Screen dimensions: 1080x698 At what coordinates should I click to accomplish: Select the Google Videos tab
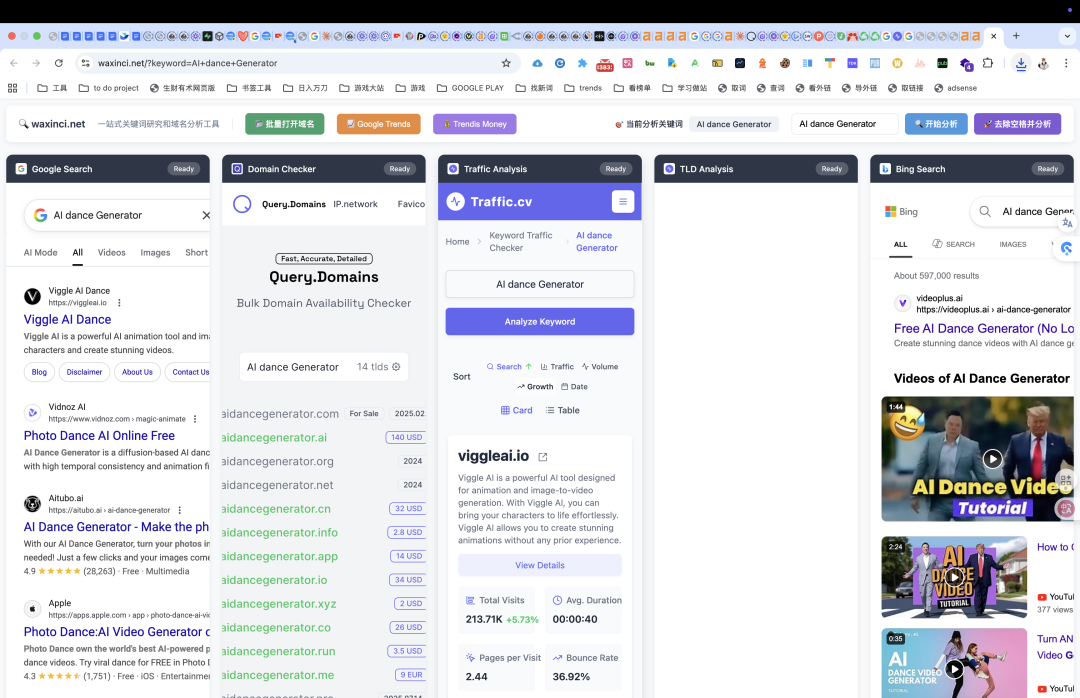(112, 252)
